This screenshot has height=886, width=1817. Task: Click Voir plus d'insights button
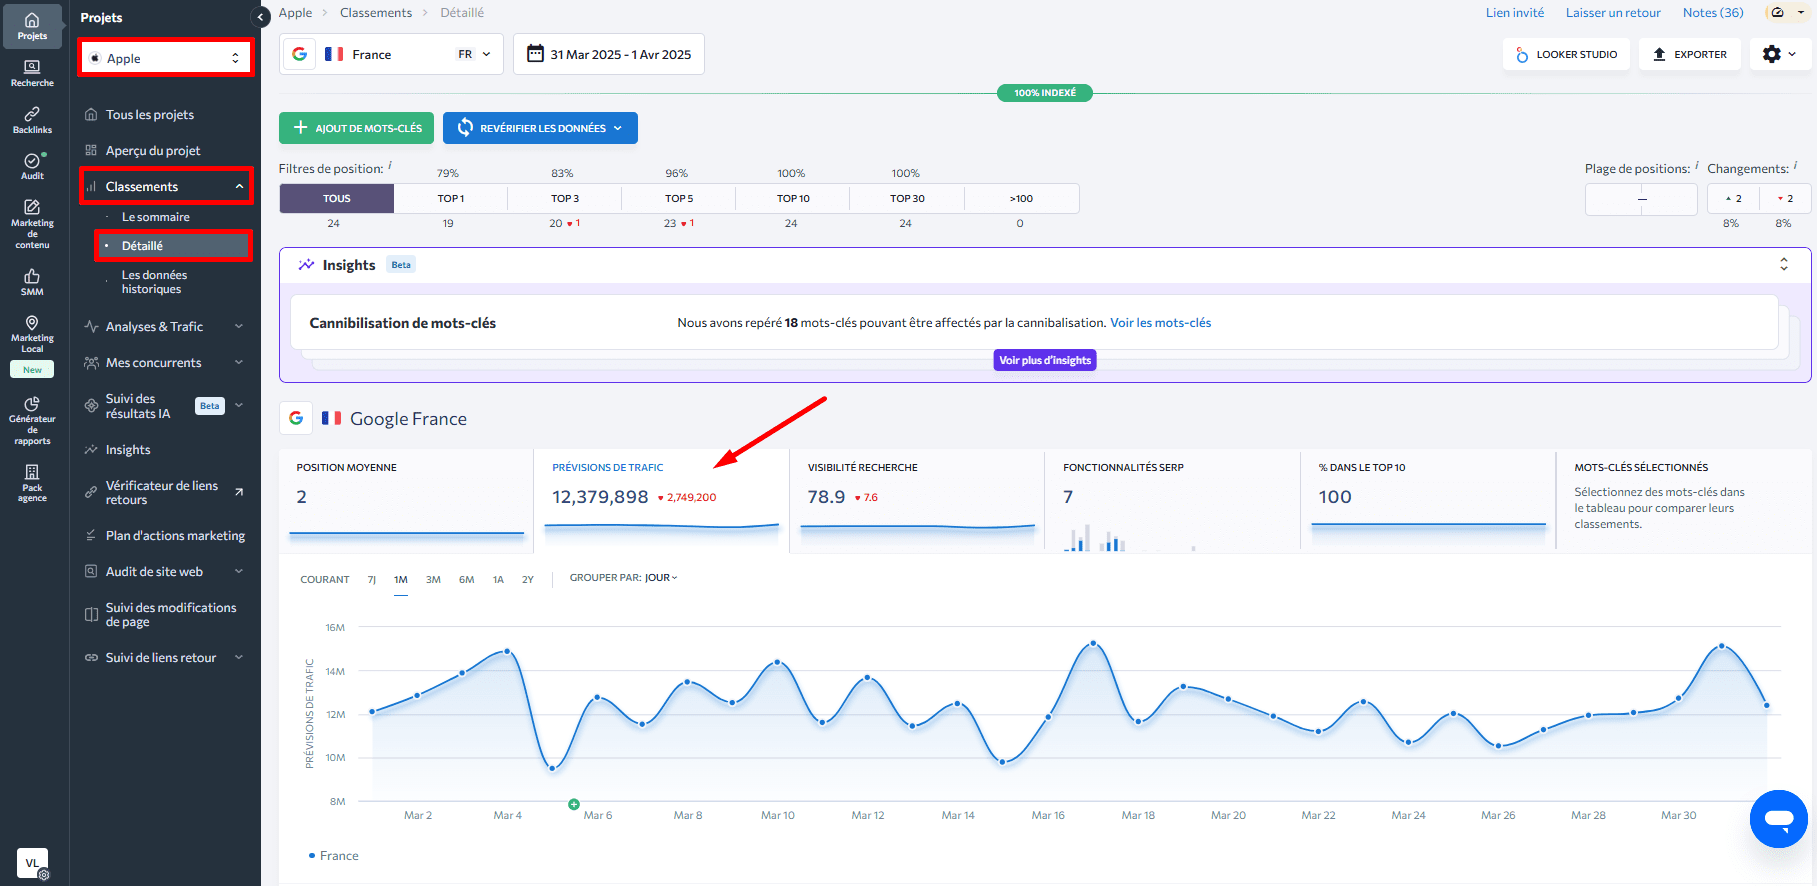[1045, 360]
